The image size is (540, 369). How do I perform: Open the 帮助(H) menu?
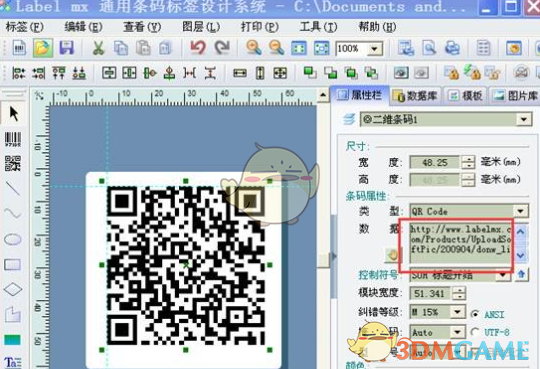(x=377, y=27)
